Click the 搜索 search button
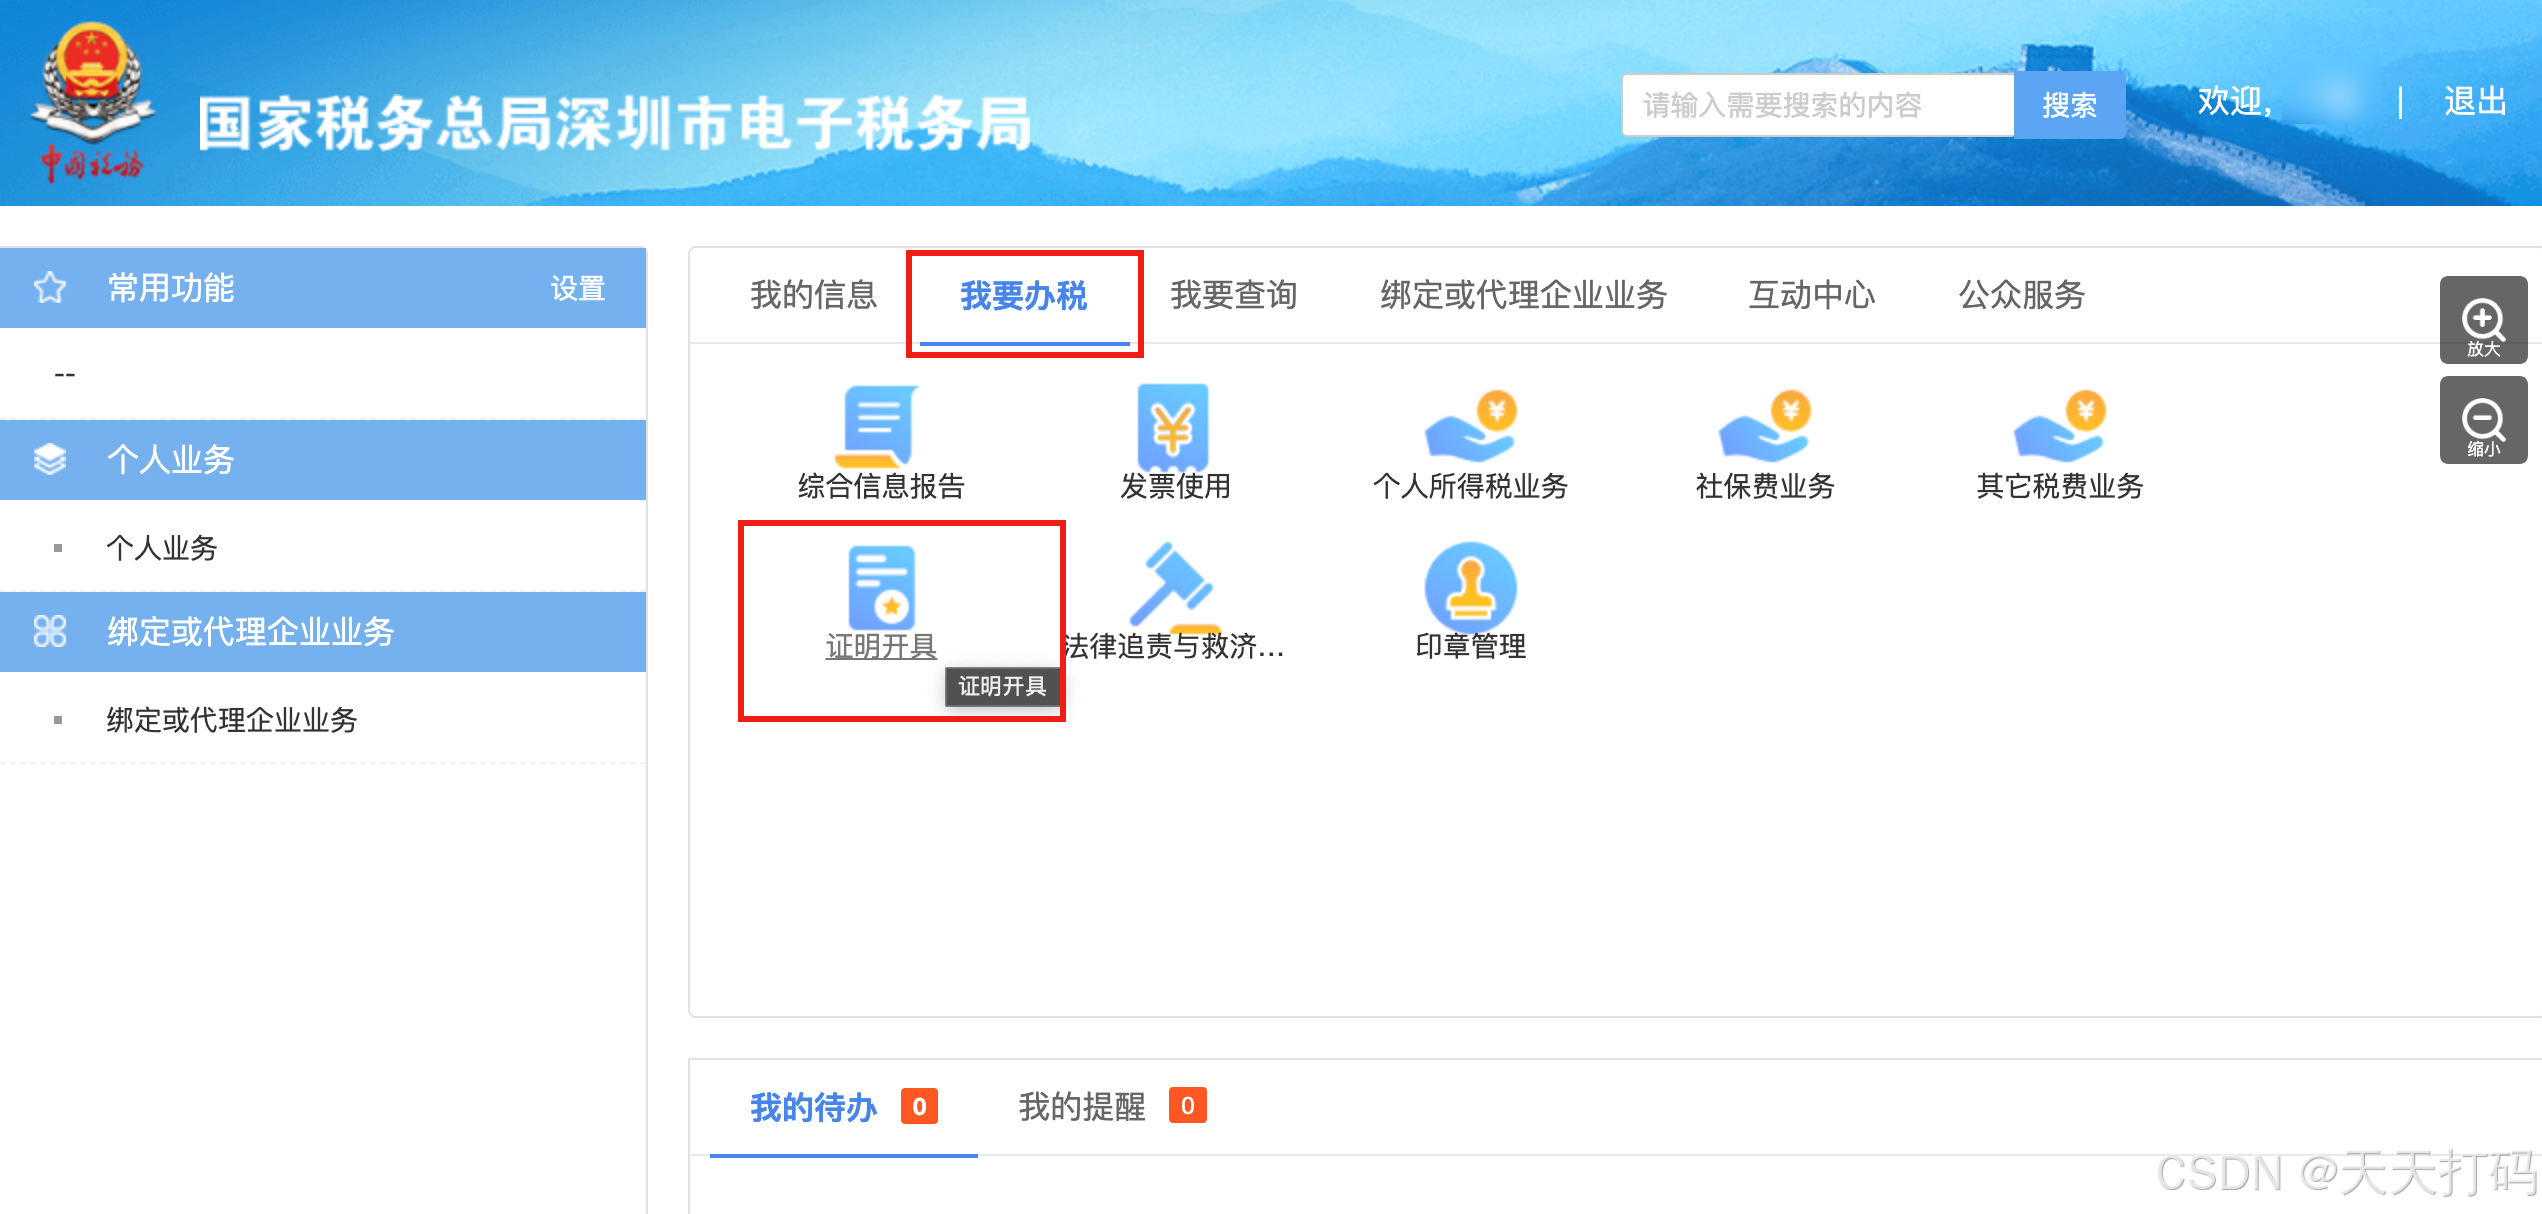This screenshot has width=2542, height=1214. tap(2069, 105)
